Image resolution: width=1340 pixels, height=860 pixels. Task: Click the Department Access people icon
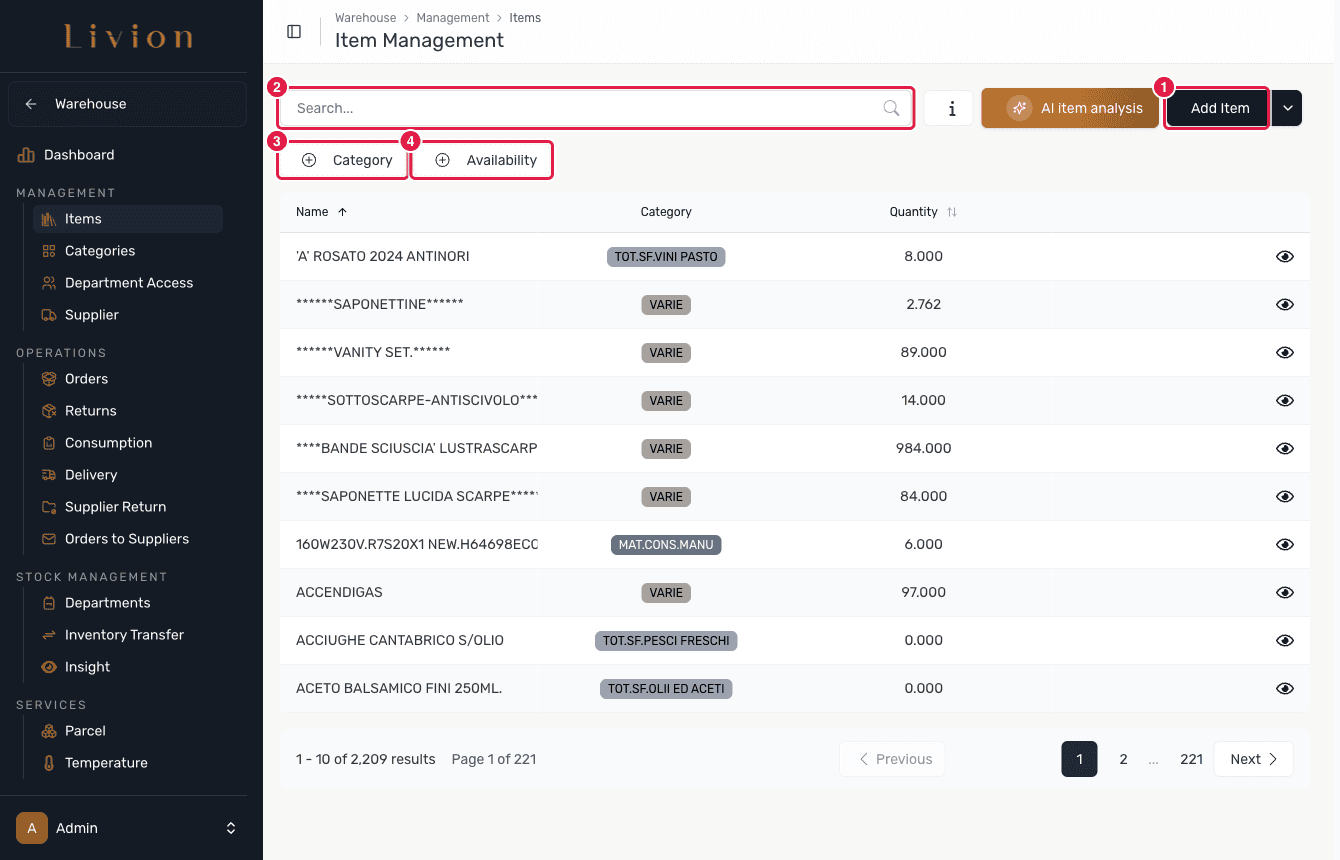point(48,283)
